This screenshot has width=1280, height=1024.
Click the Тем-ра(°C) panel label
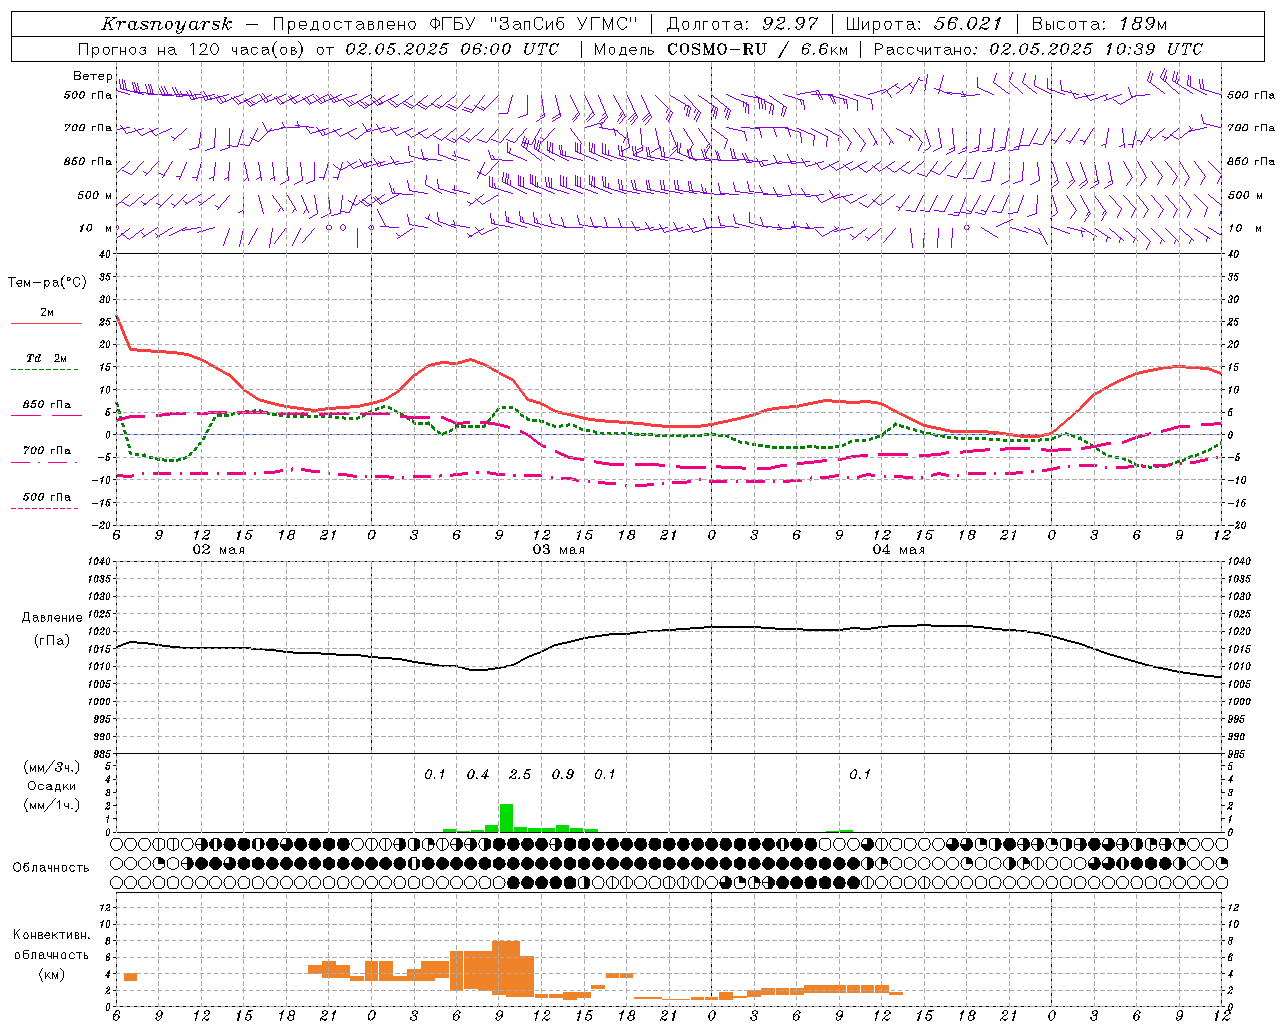tap(47, 283)
